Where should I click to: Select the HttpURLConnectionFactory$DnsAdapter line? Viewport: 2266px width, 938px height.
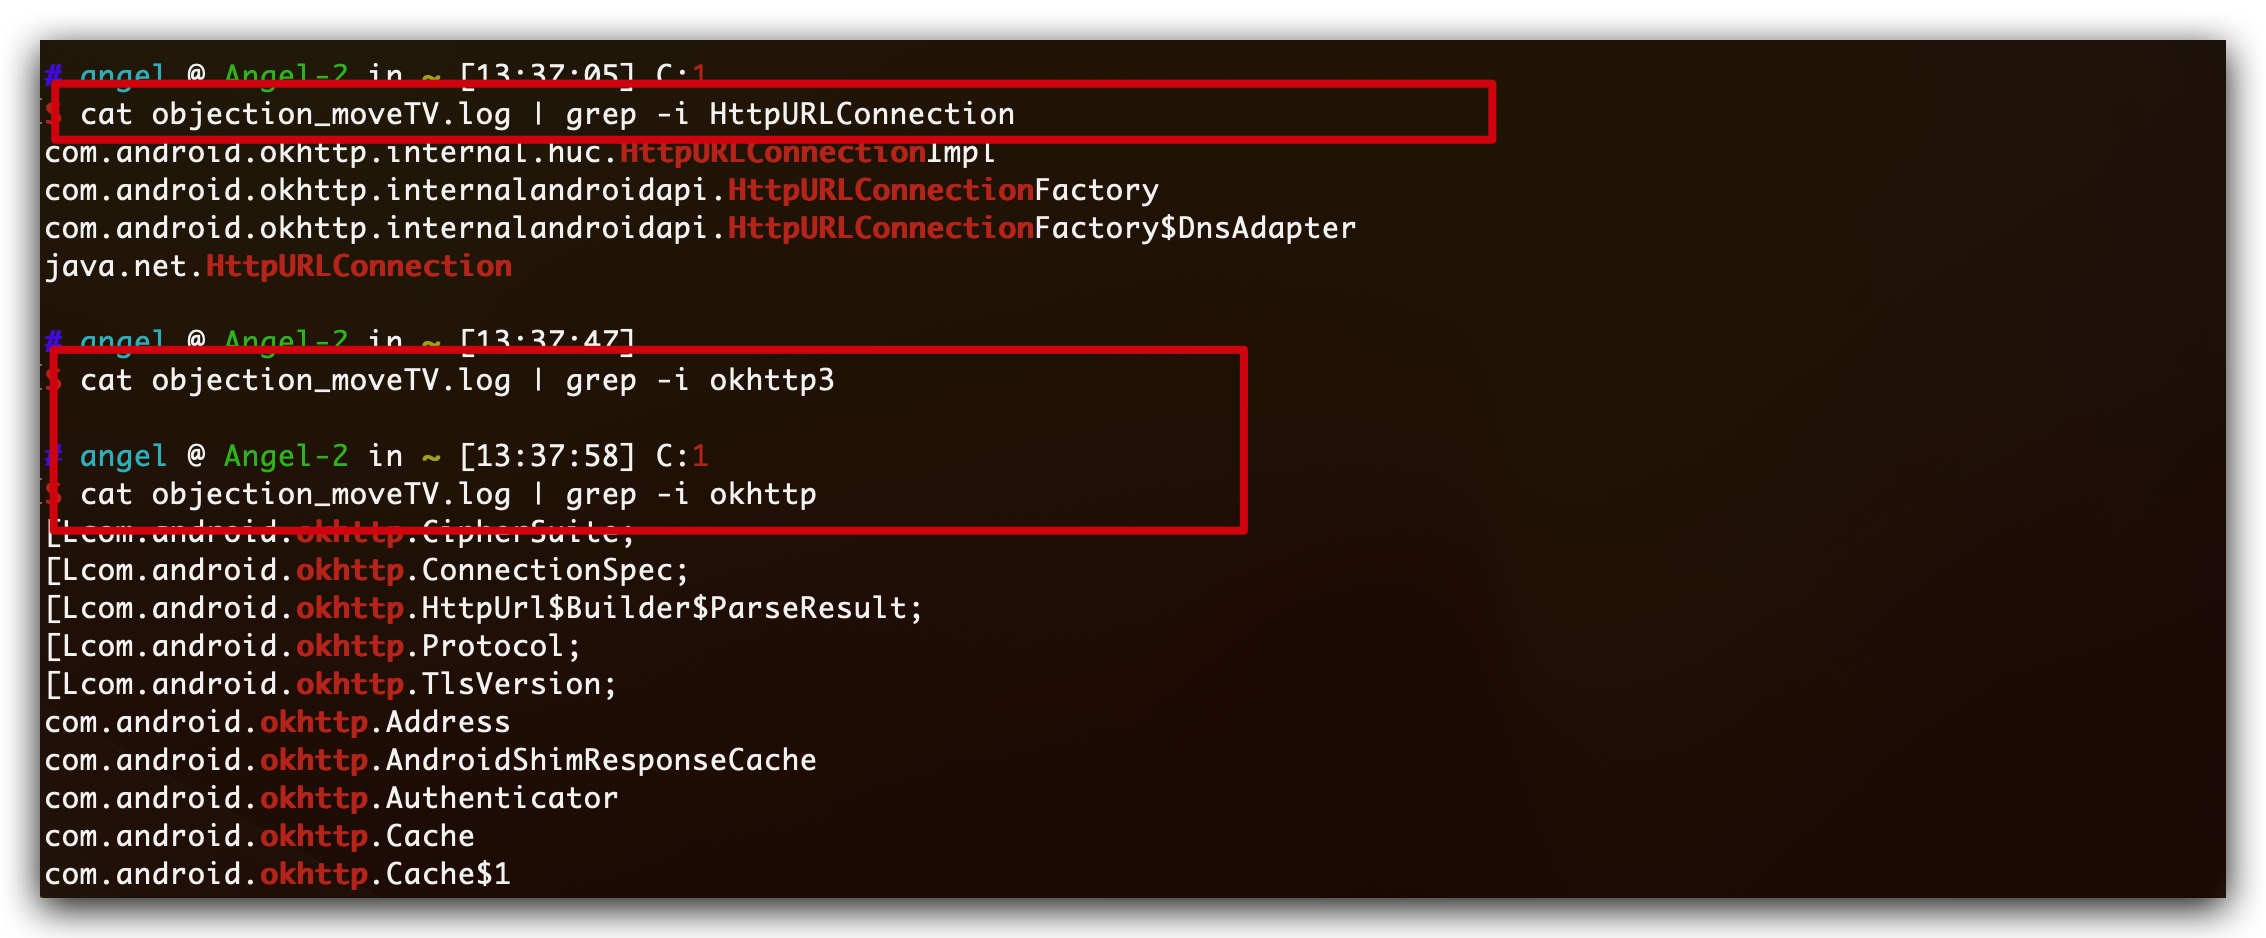(700, 228)
